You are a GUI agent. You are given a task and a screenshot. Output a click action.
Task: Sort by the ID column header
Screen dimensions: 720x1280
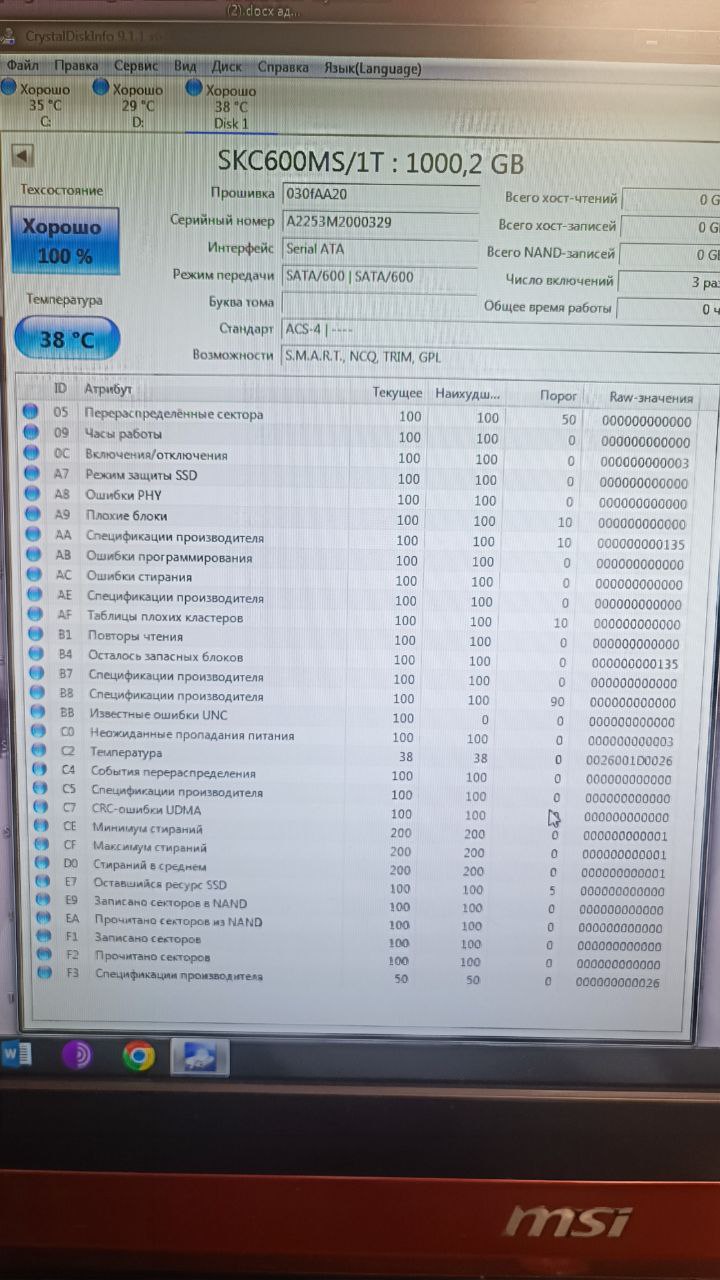tap(61, 388)
